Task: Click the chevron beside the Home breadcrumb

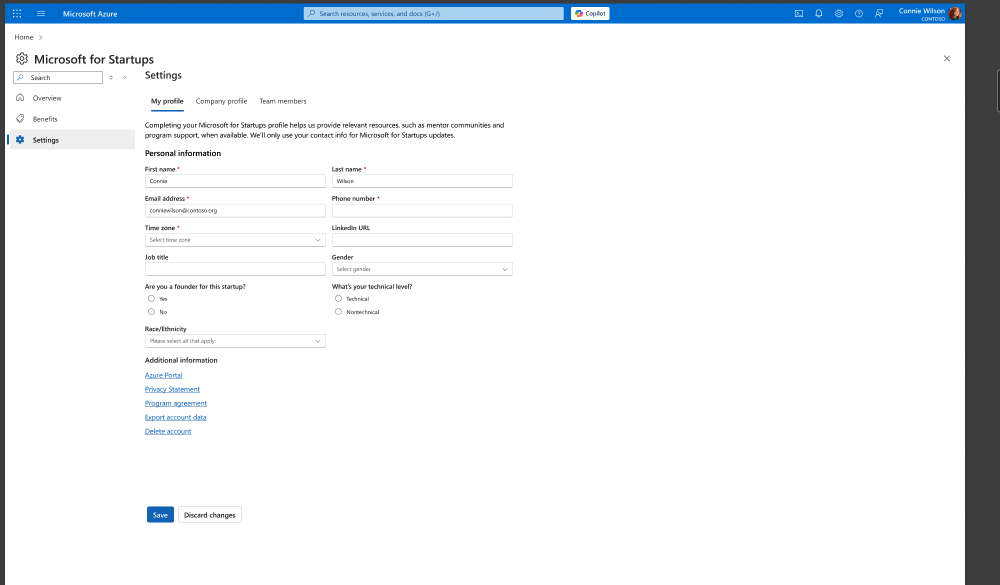Action: tap(41, 37)
